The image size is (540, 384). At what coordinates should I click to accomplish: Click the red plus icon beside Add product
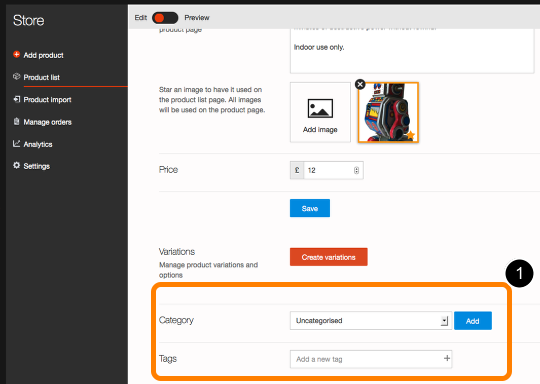(16, 54)
